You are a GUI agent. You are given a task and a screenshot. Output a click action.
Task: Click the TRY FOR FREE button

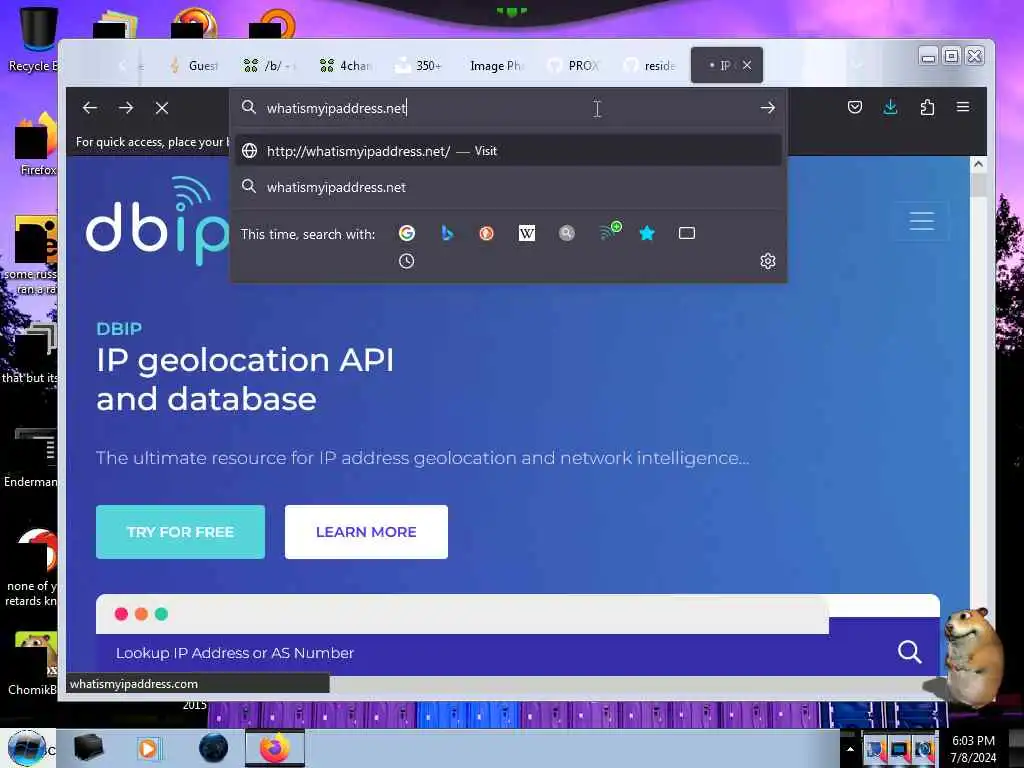[180, 532]
